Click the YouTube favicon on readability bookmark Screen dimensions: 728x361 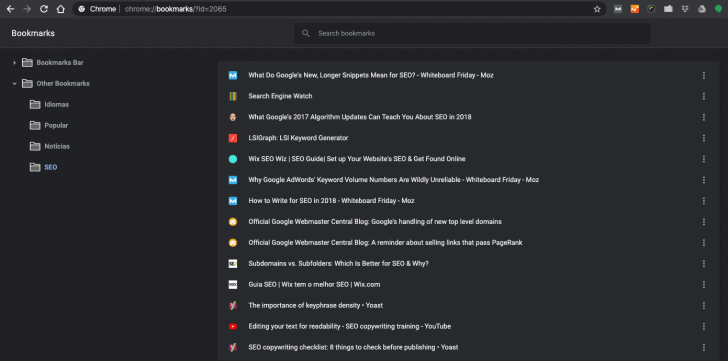pyautogui.click(x=233, y=326)
